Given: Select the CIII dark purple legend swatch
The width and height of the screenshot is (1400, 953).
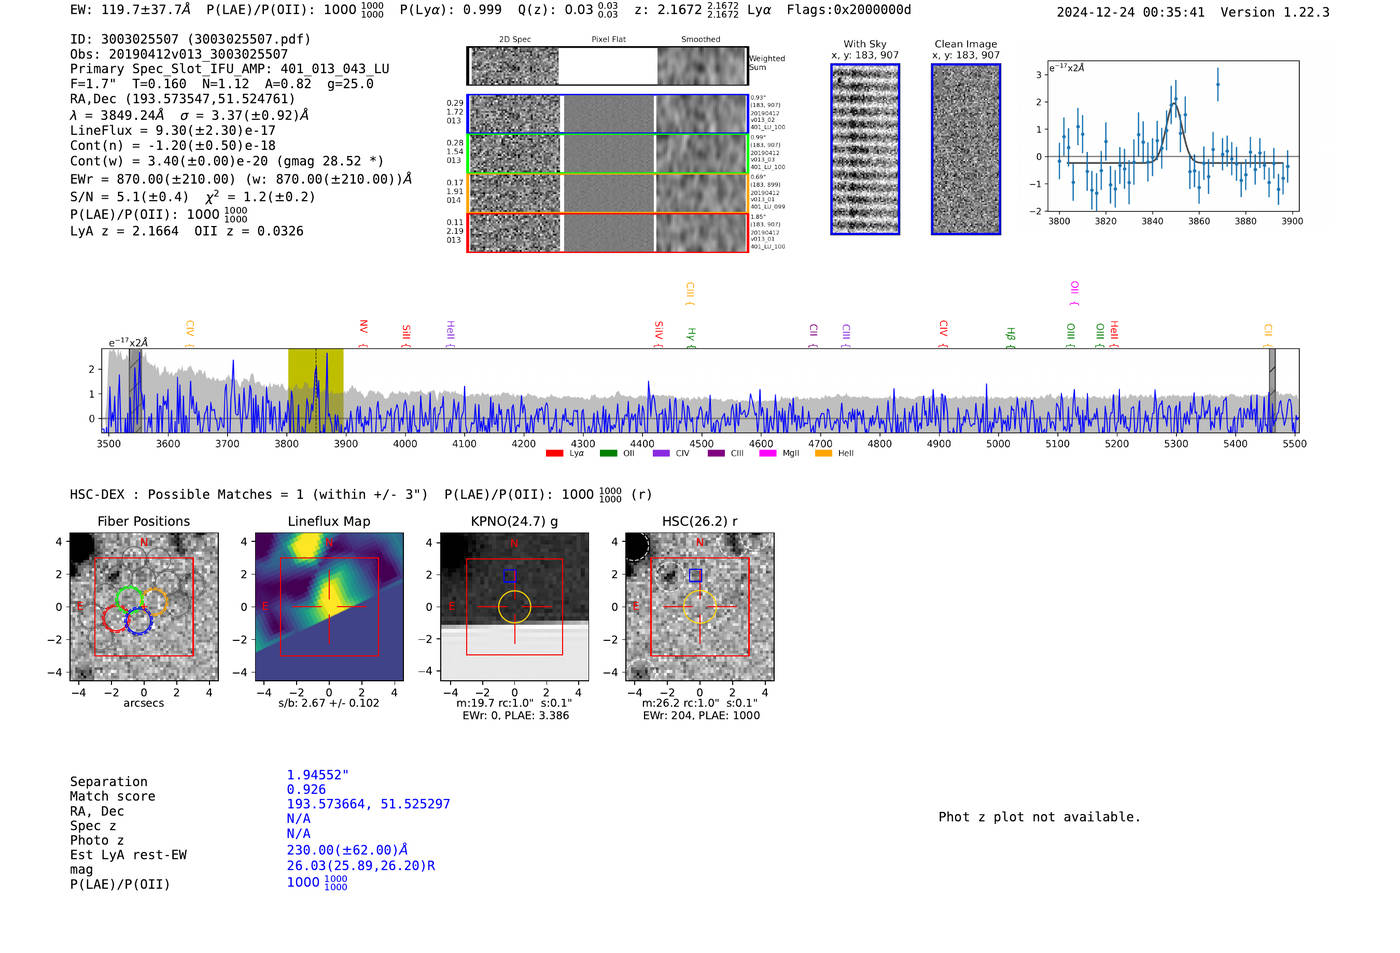Looking at the screenshot, I should point(716,454).
